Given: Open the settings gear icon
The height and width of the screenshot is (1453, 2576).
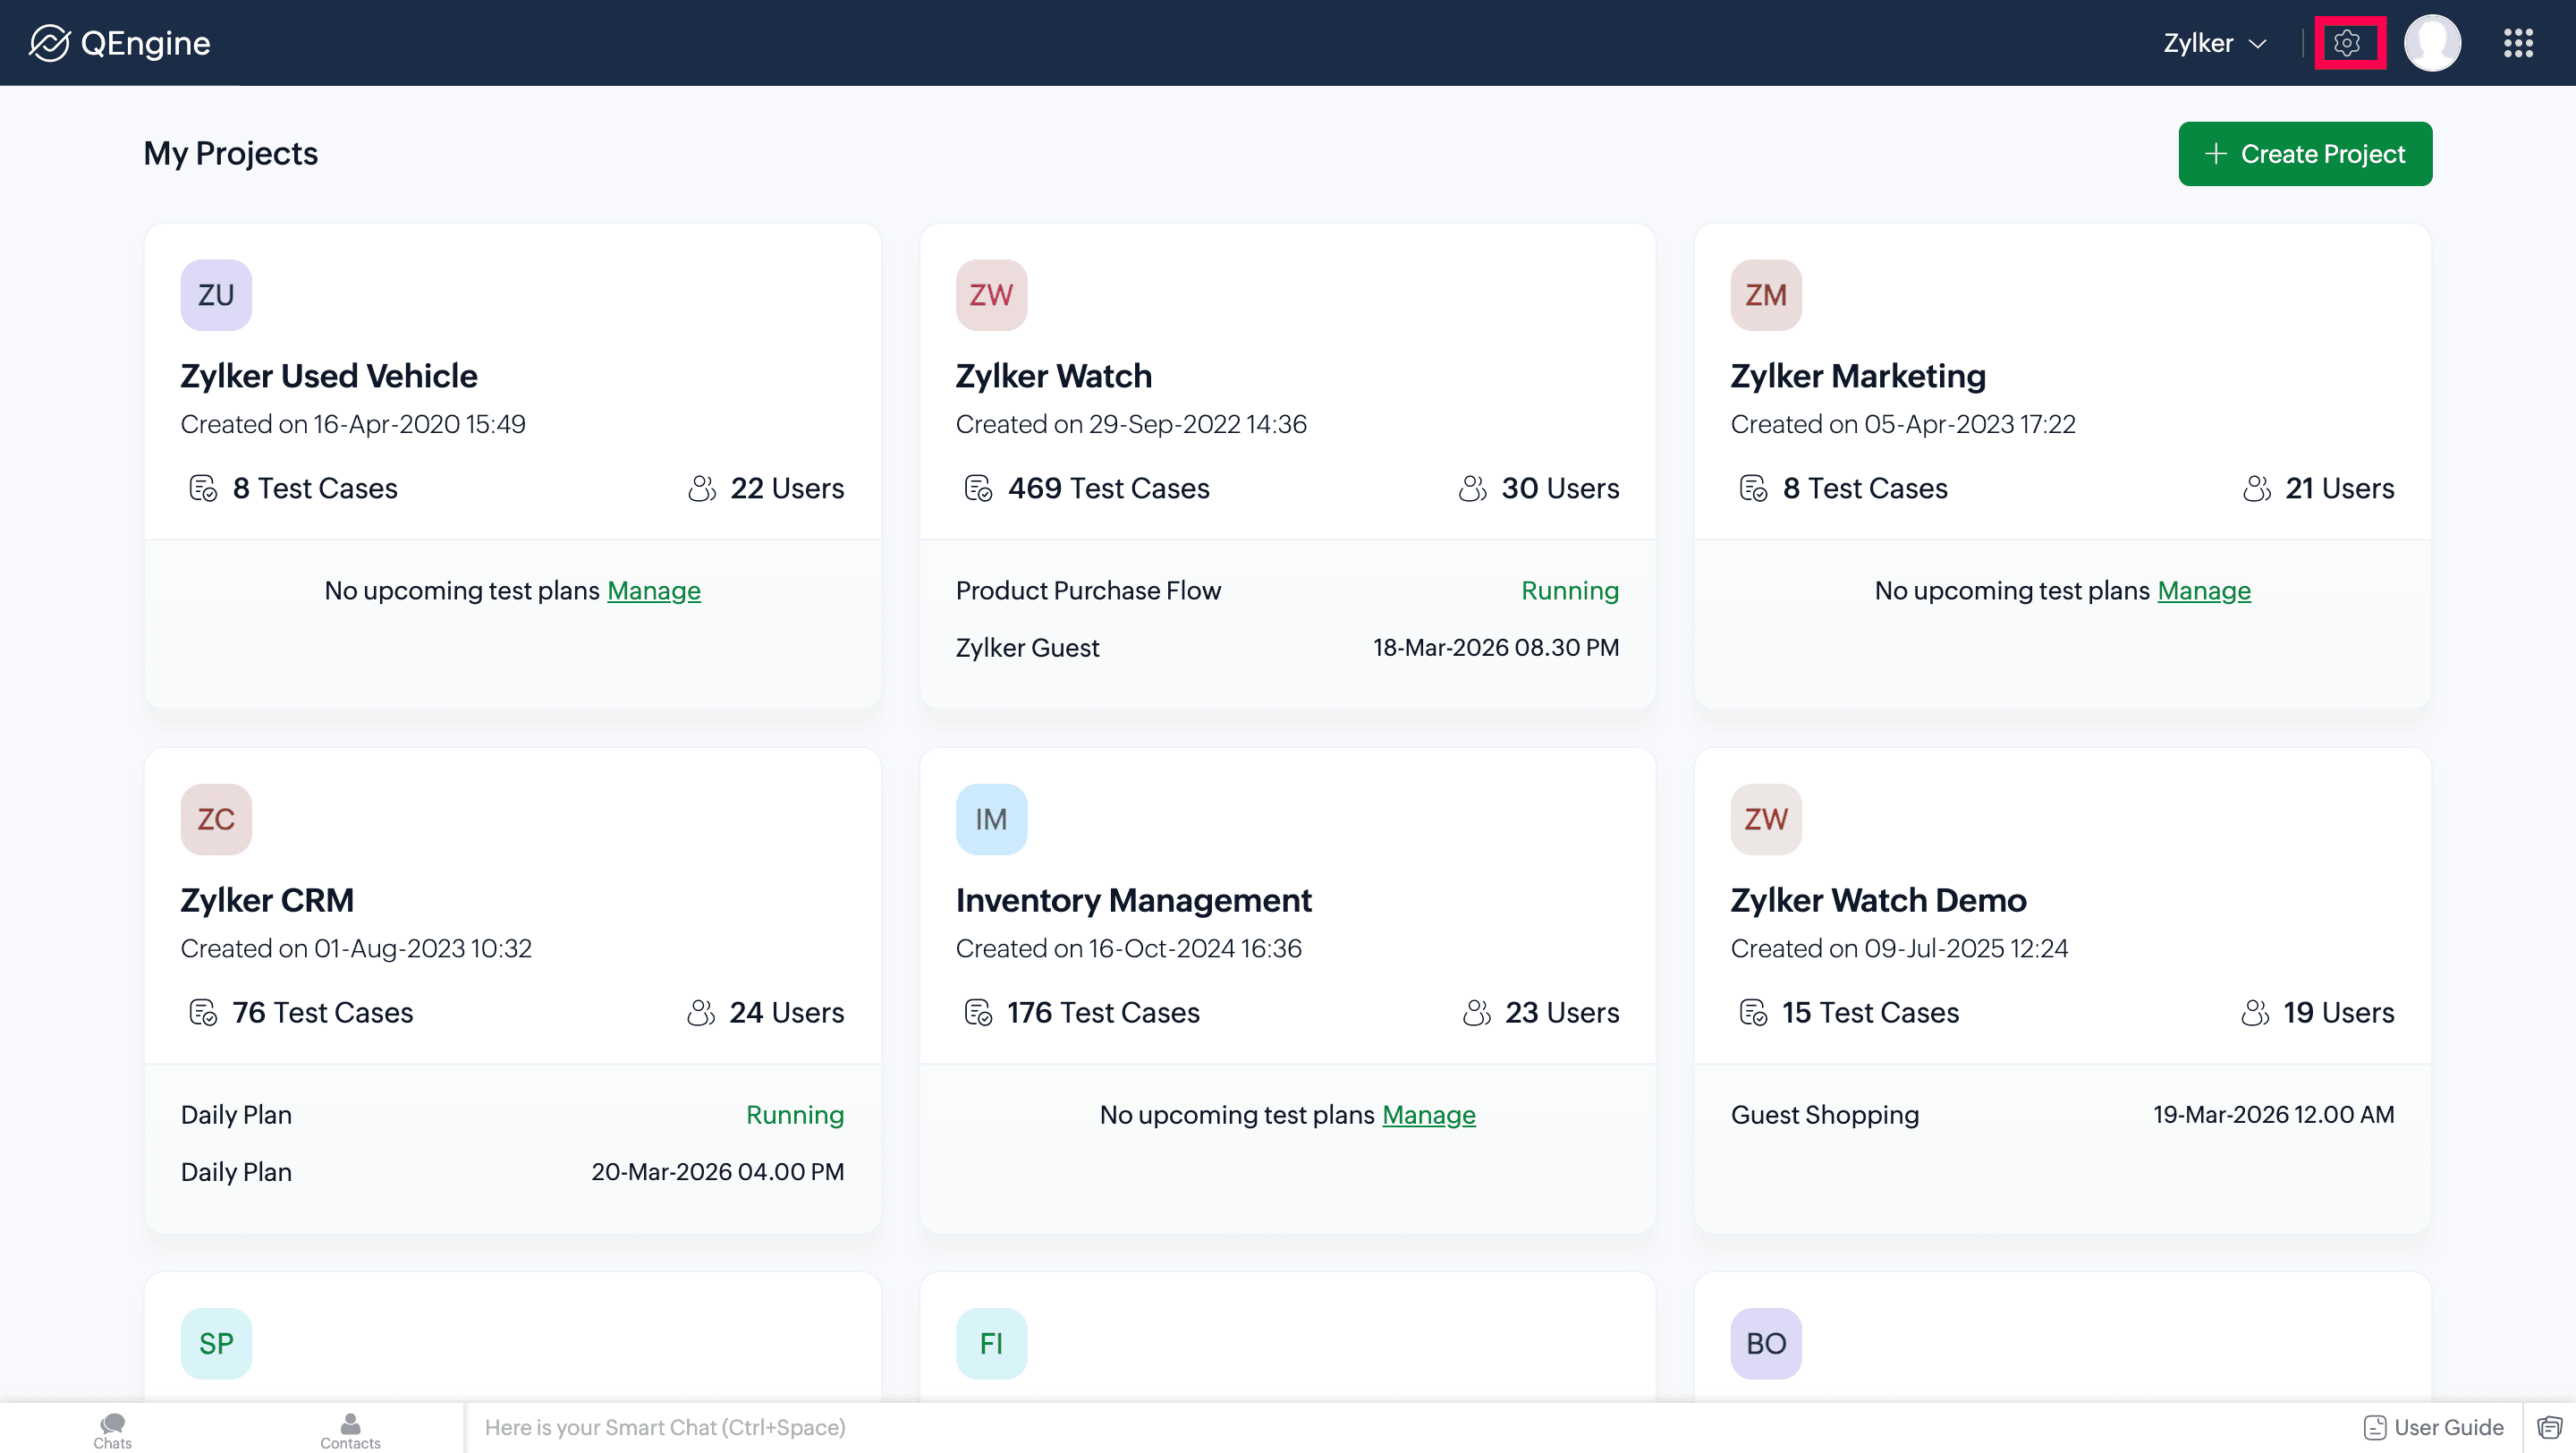Looking at the screenshot, I should [x=2348, y=43].
